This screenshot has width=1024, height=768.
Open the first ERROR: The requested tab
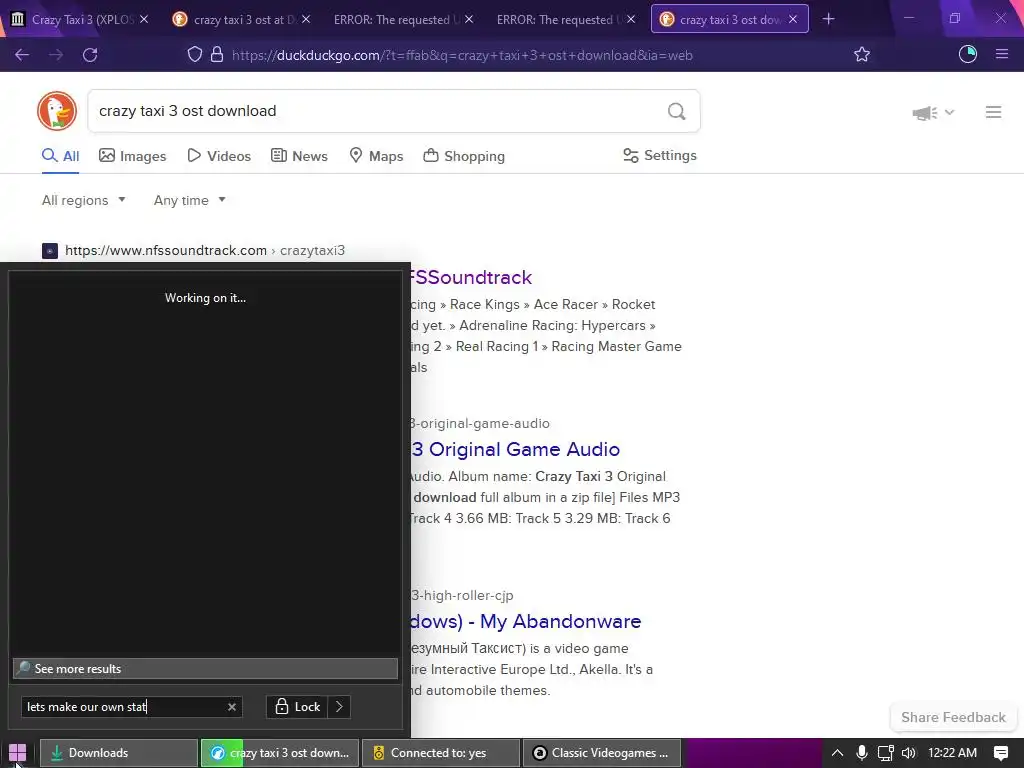coord(396,19)
